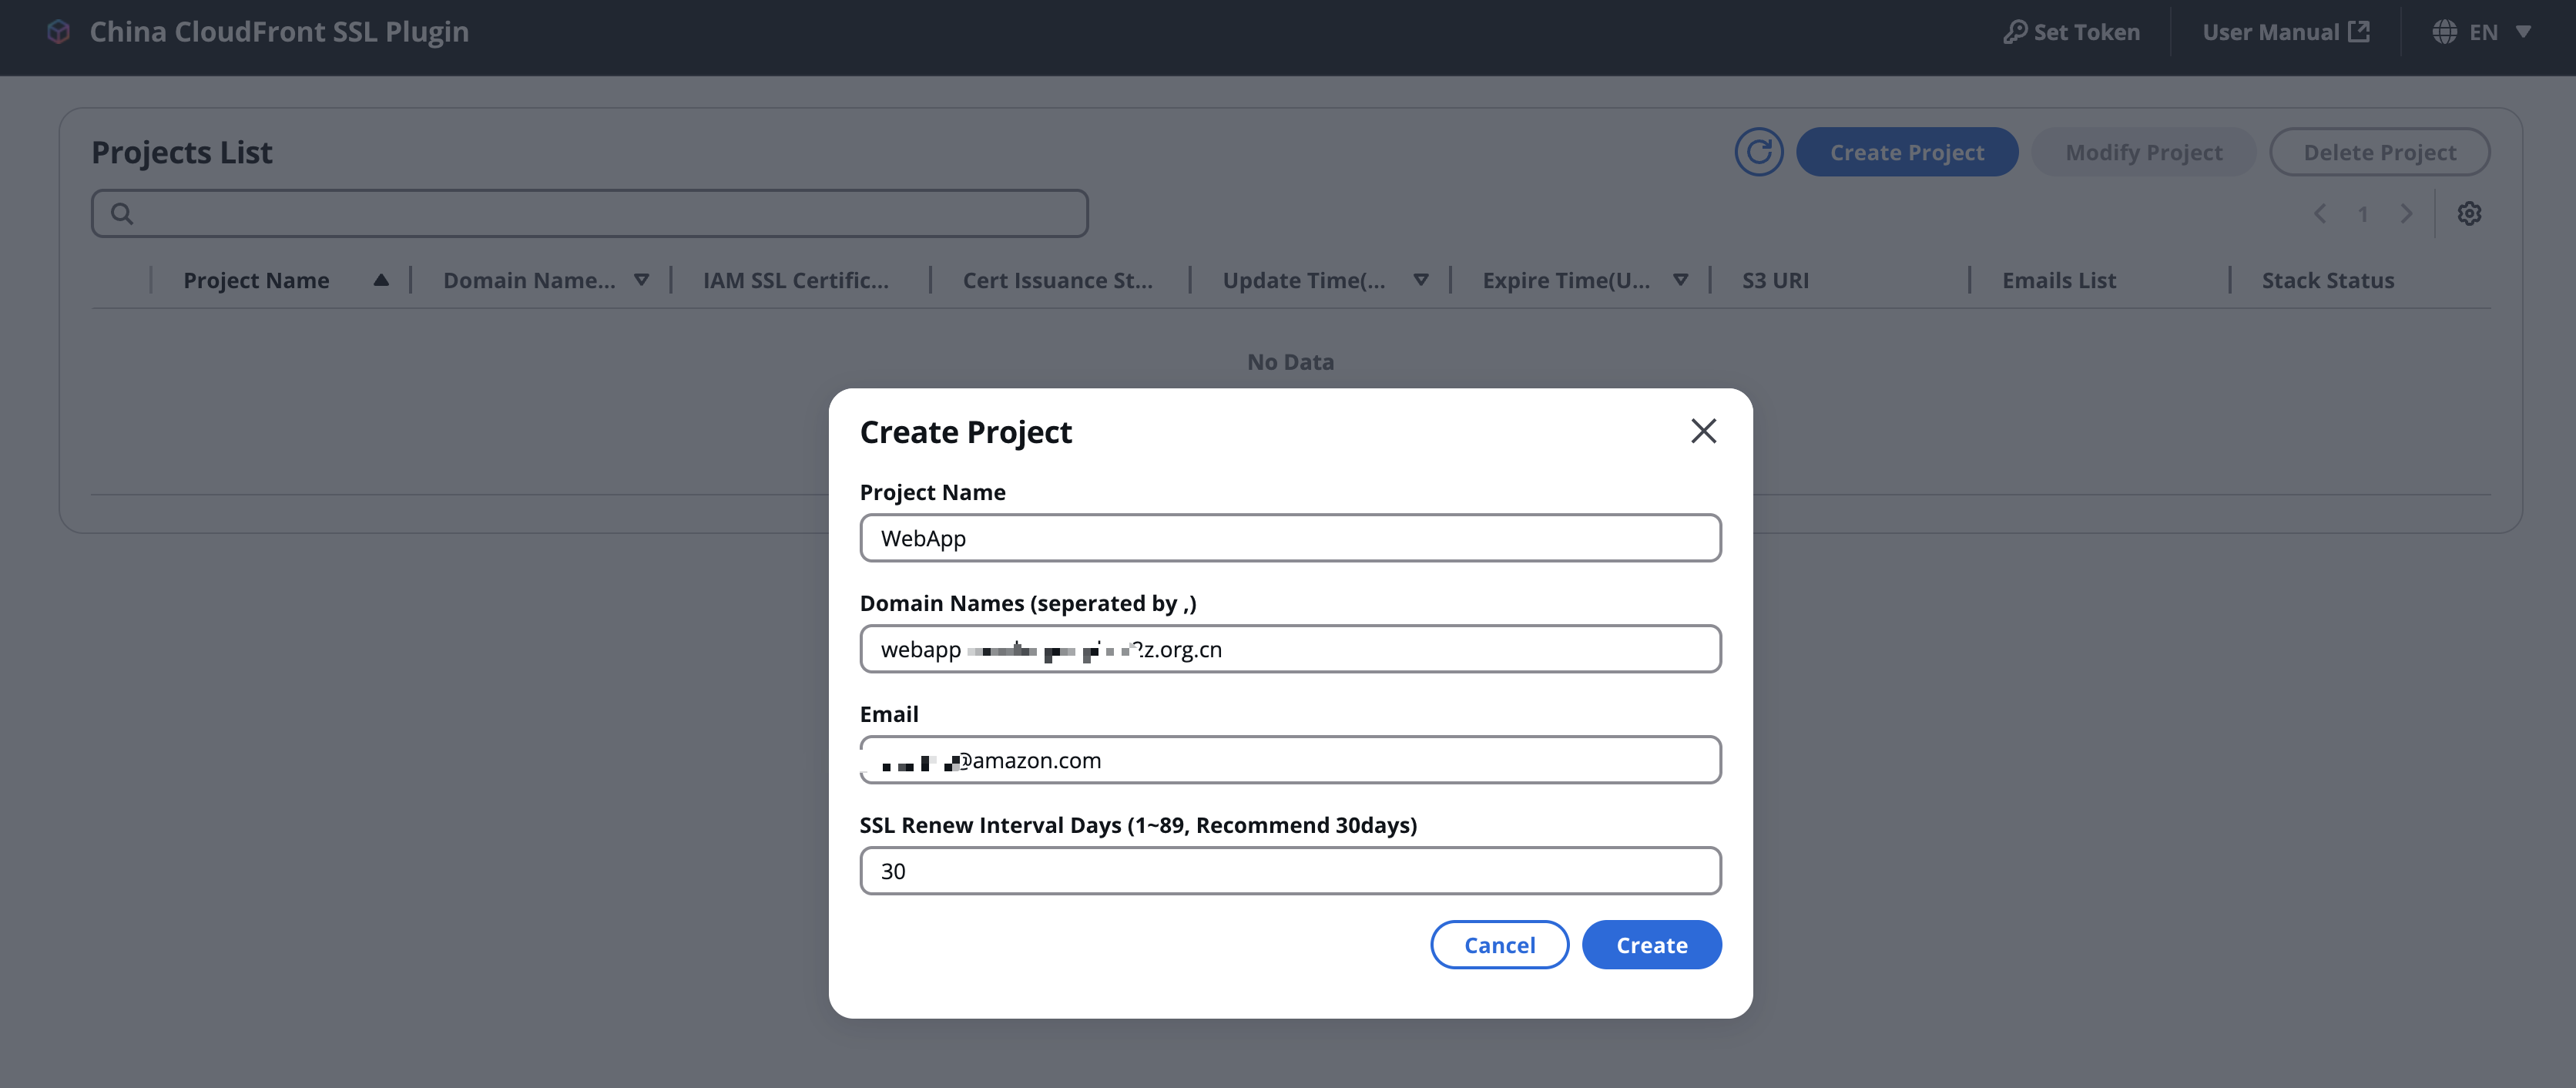Click the Delete Project button
The height and width of the screenshot is (1088, 2576).
(2379, 152)
